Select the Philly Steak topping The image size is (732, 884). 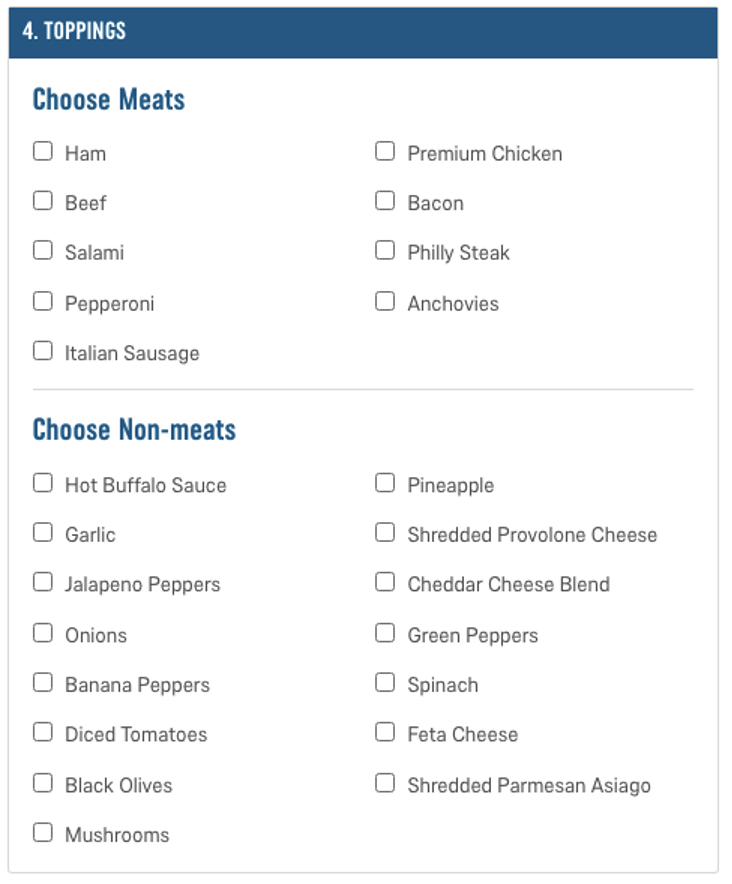coord(385,251)
